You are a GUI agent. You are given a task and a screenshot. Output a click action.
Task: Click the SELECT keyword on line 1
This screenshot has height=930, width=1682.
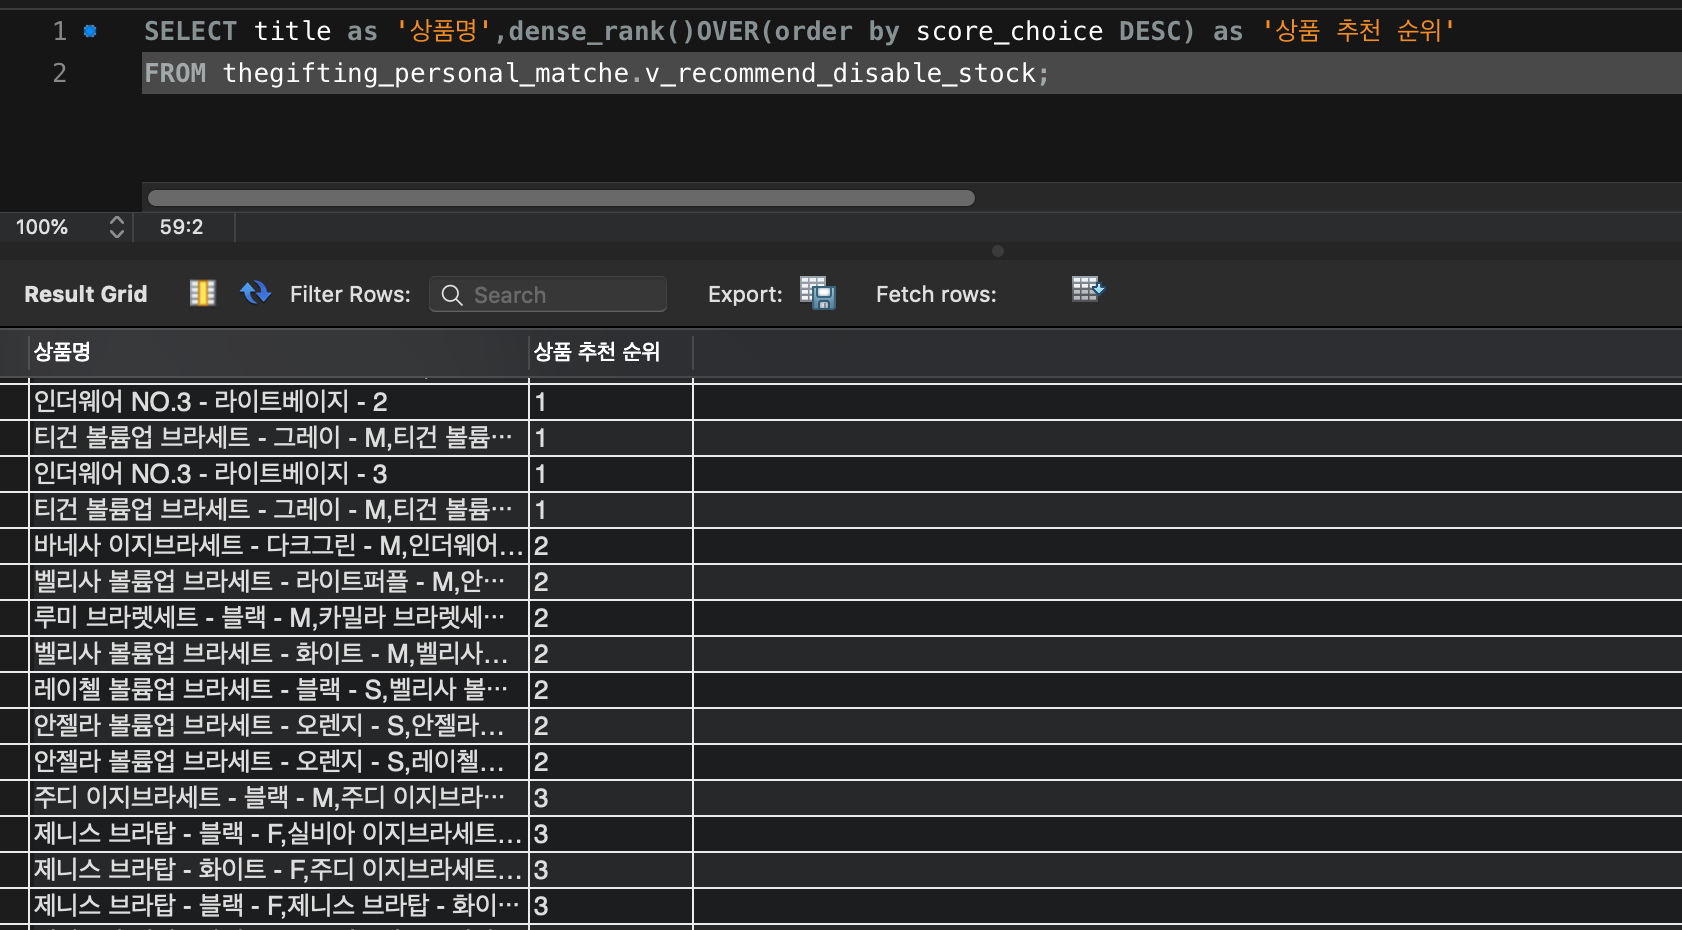pos(190,31)
